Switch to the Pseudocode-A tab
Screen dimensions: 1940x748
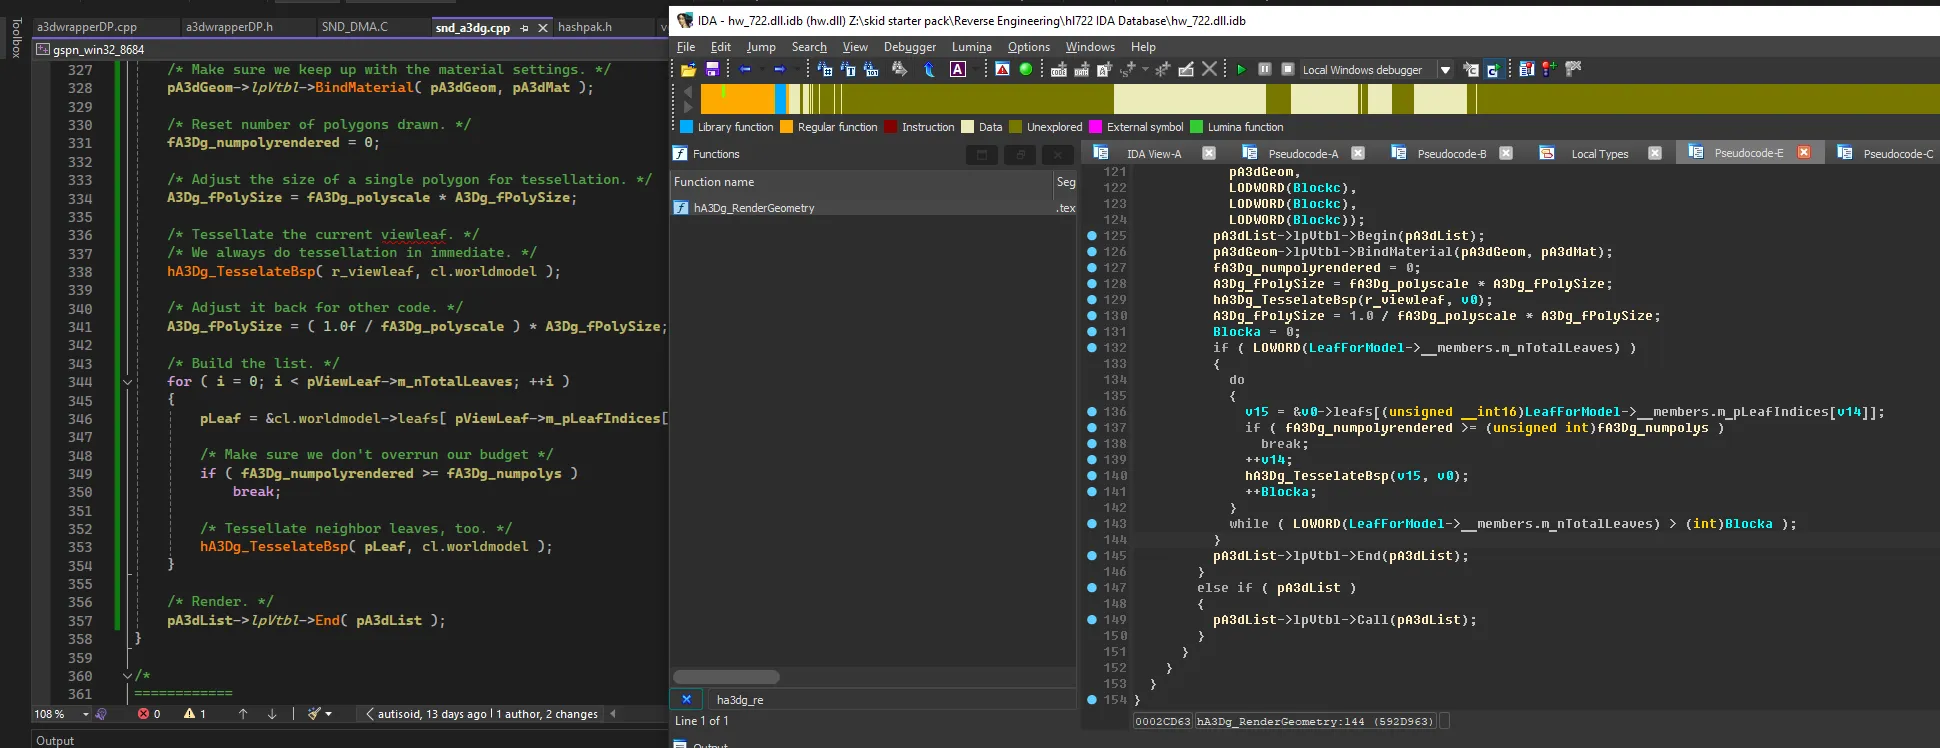click(x=1302, y=154)
